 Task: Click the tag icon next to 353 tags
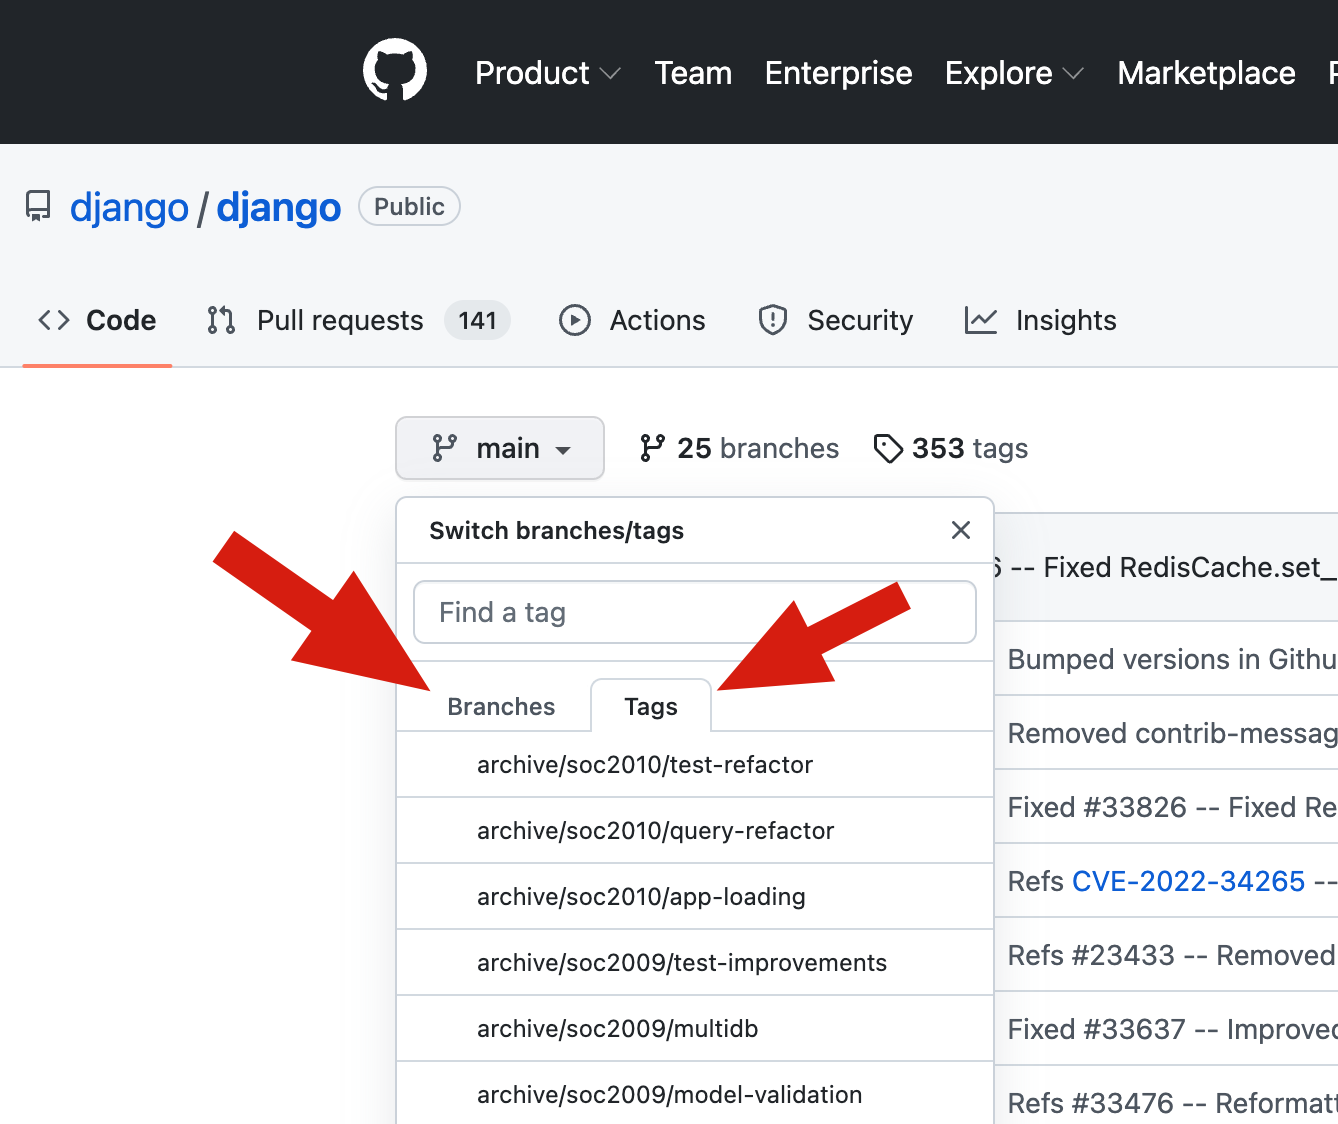coord(887,448)
